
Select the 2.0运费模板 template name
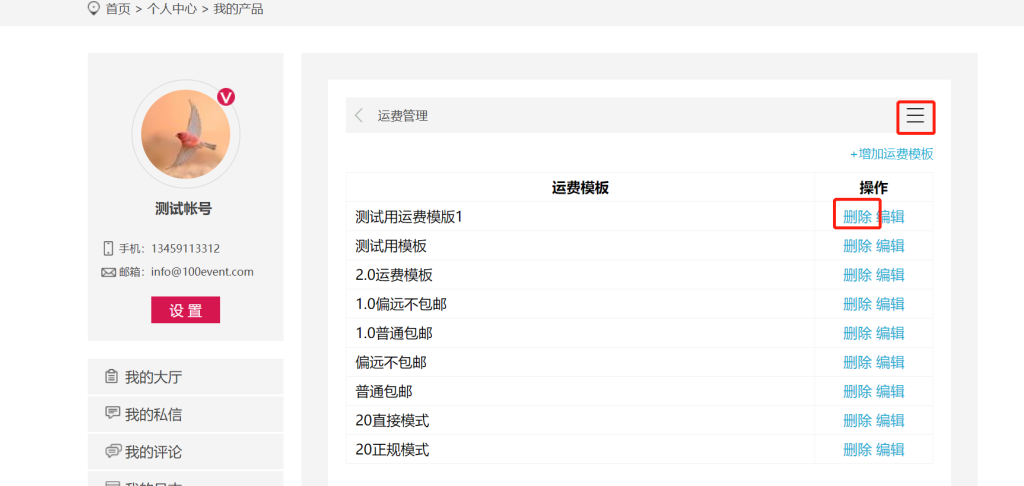pyautogui.click(x=394, y=275)
